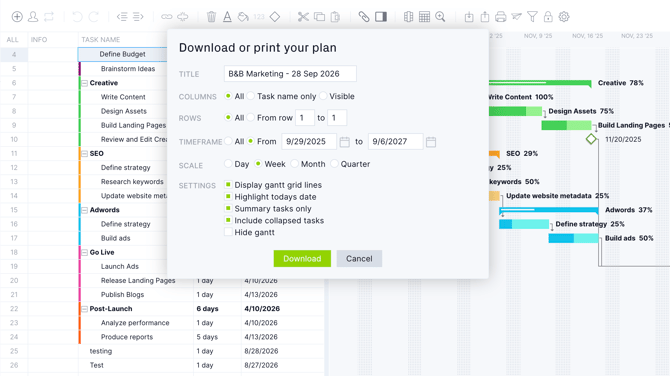The image size is (670, 376).
Task: Open the settings gear icon
Action: coord(564,17)
